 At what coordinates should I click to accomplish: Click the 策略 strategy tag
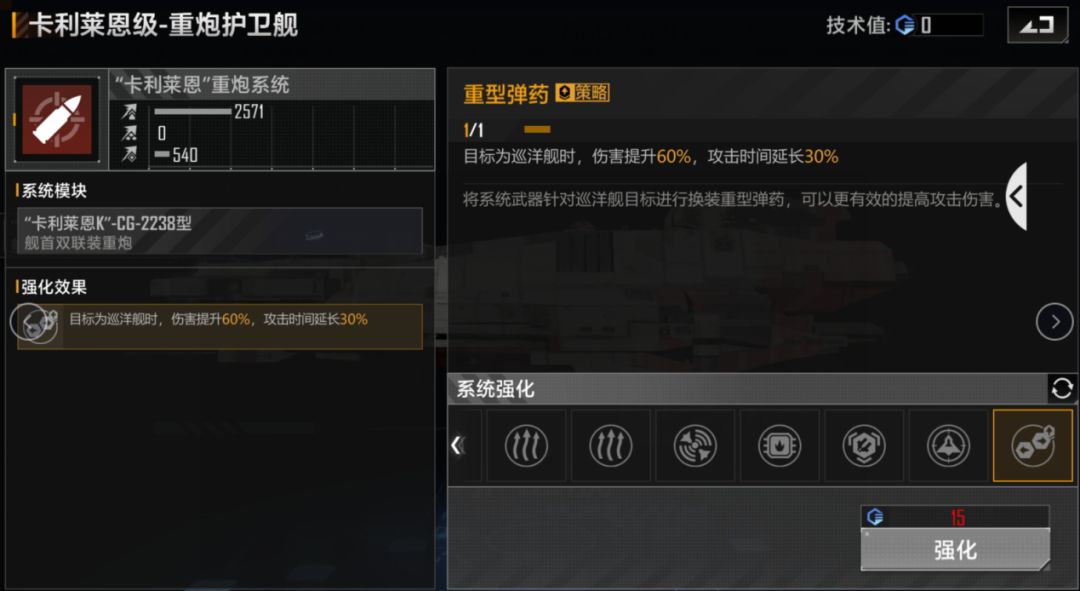583,92
